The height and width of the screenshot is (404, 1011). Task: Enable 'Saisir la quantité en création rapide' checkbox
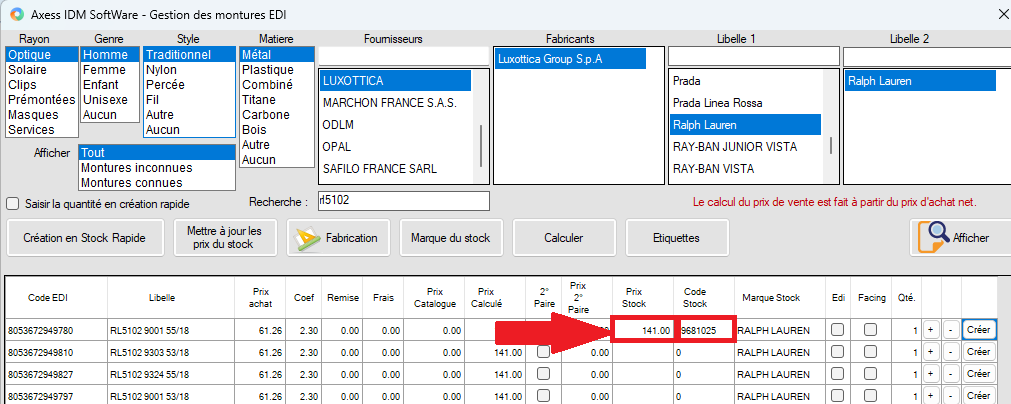click(x=13, y=203)
